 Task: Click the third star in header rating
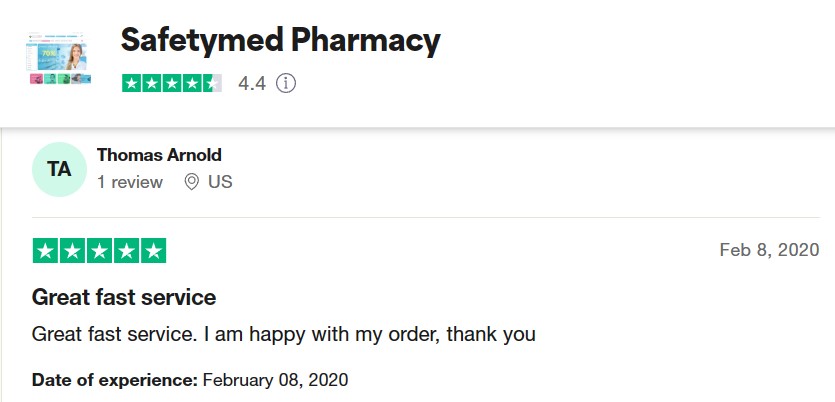click(x=171, y=84)
